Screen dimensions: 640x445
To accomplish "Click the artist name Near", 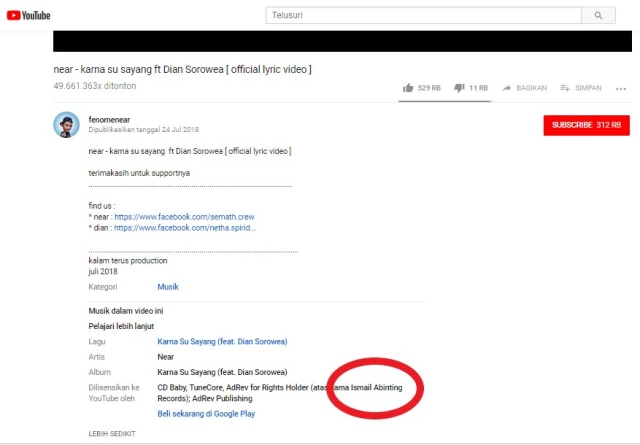I will 166,357.
